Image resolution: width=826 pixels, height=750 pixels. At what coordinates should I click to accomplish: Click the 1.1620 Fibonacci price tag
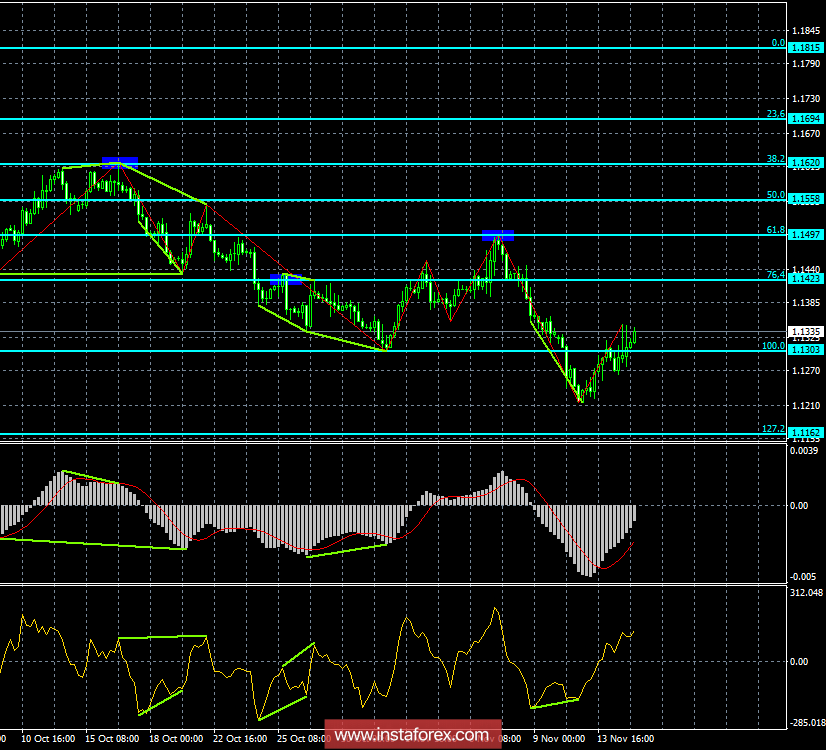click(807, 163)
